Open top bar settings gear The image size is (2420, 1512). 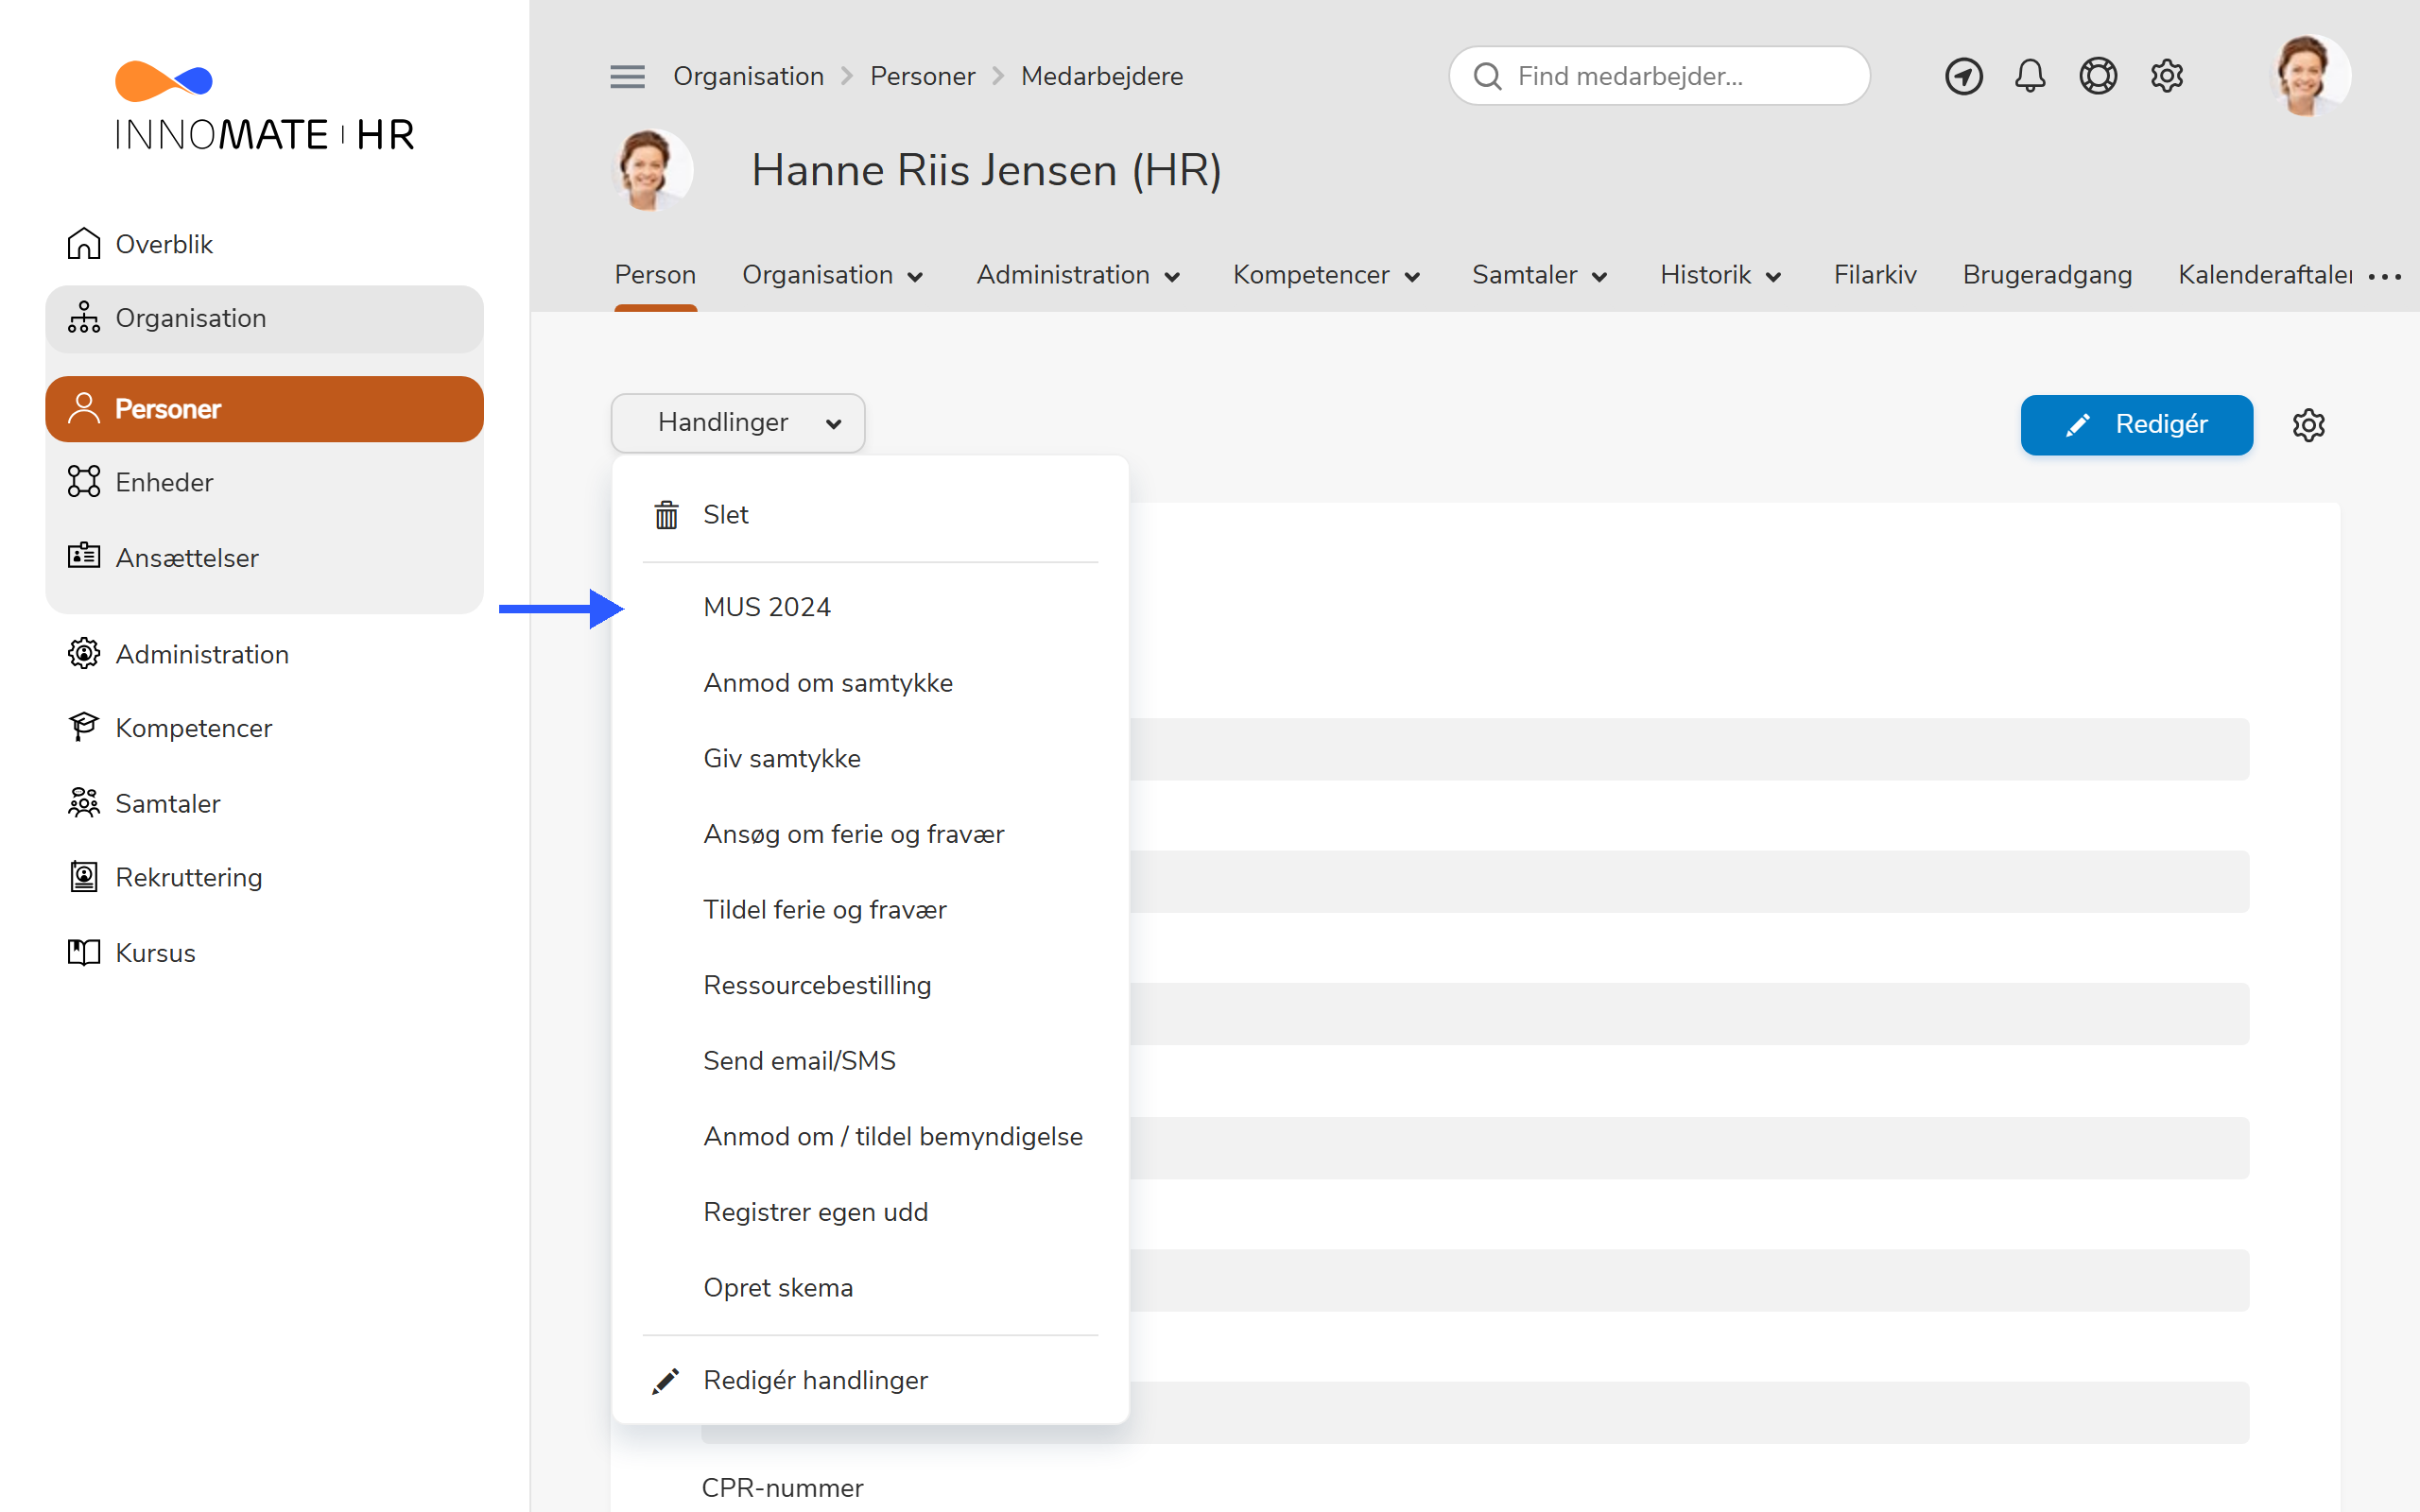(2166, 76)
